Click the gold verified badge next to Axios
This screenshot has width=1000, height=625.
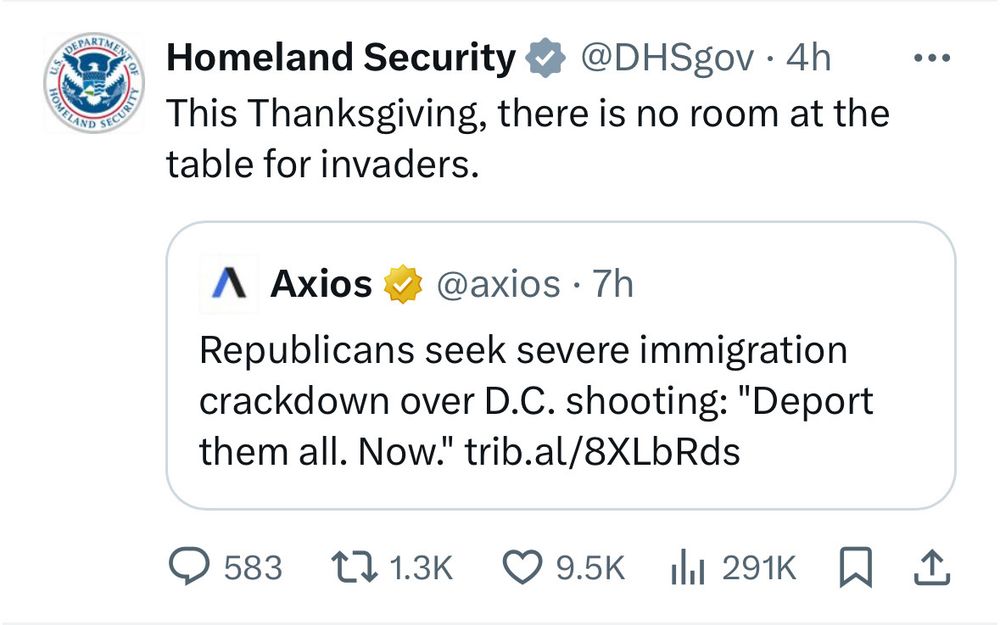401,286
